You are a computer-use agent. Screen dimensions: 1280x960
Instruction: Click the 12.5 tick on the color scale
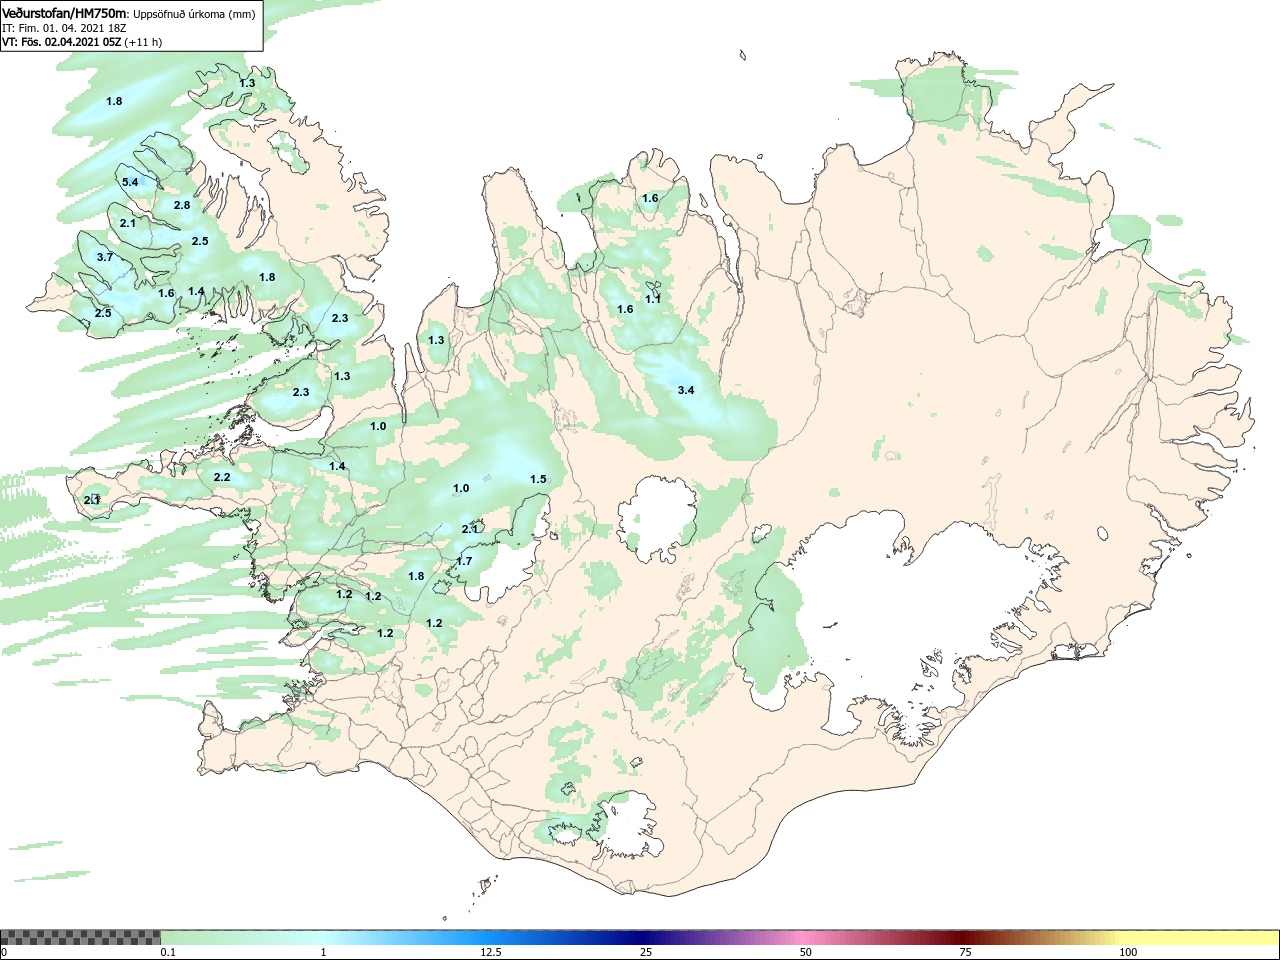[490, 952]
